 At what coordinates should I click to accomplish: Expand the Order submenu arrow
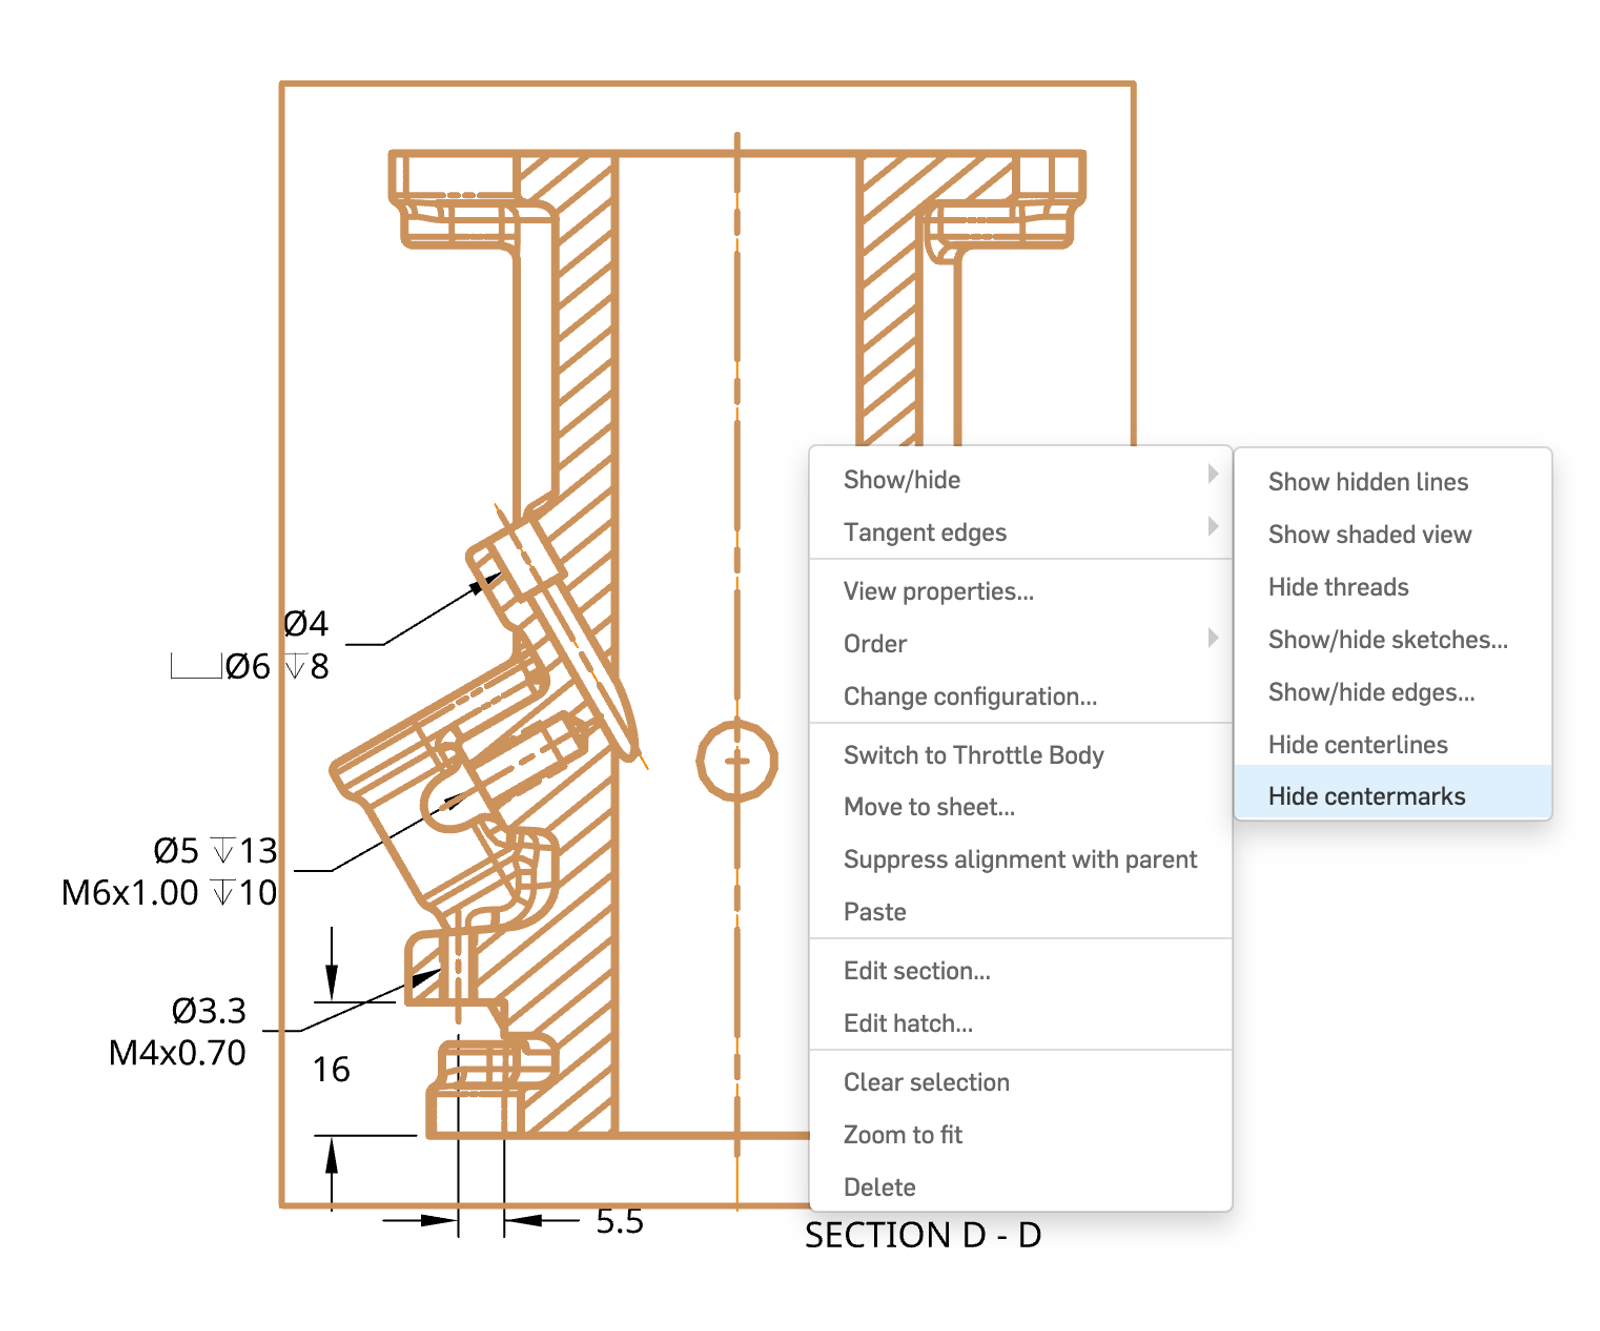pyautogui.click(x=1212, y=638)
